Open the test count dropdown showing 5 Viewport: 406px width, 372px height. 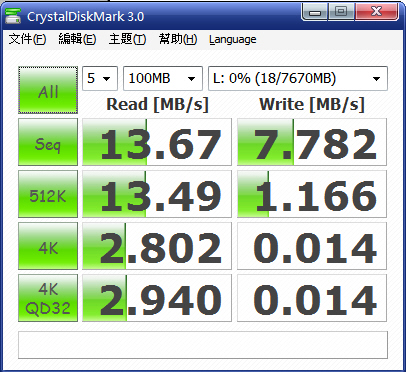(100, 79)
